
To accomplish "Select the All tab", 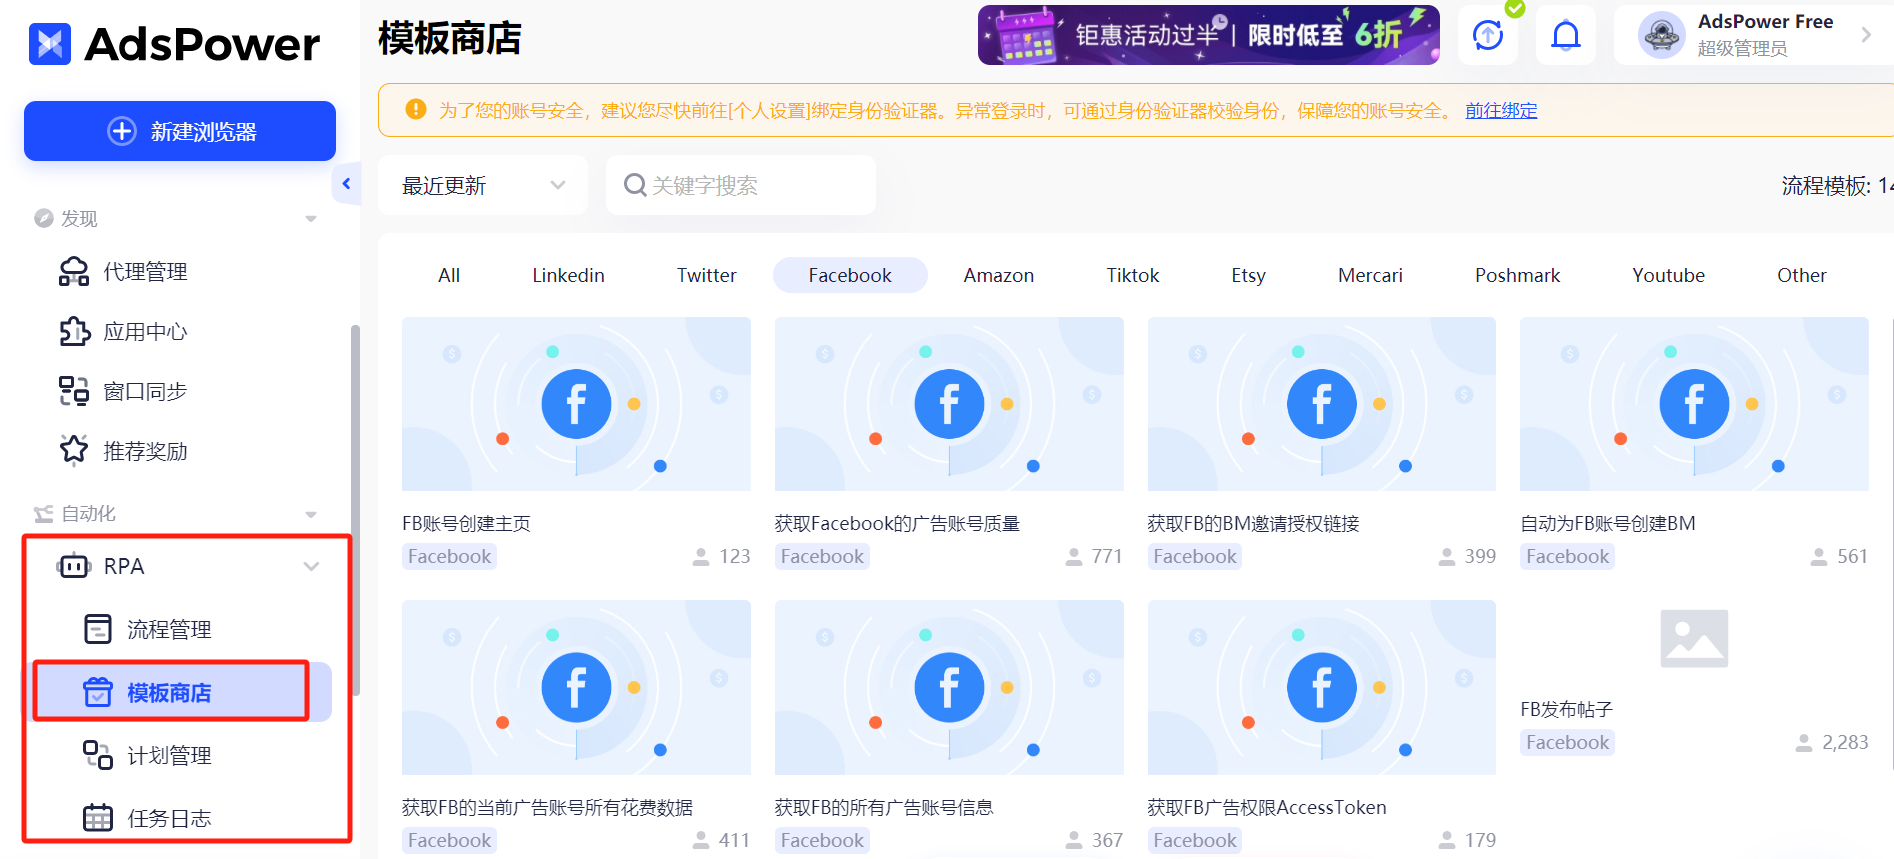I will [x=449, y=275].
